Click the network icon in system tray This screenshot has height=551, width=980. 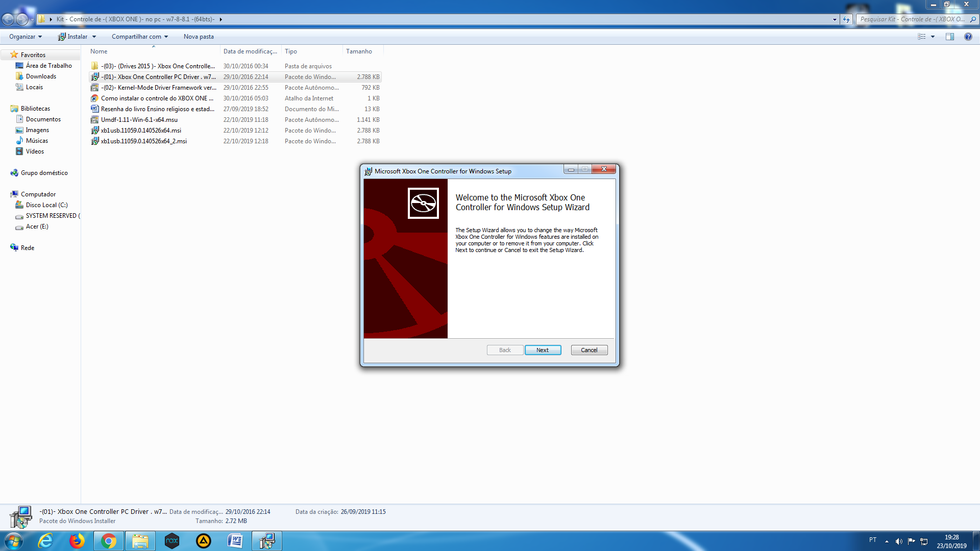pyautogui.click(x=924, y=541)
